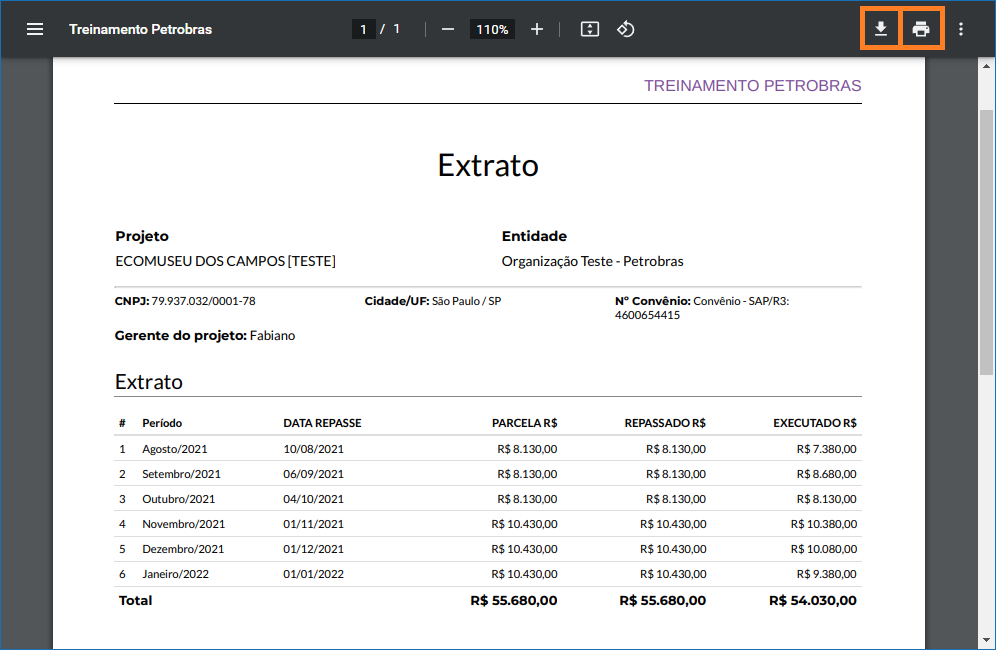The image size is (996, 650).
Task: Select the Setembro/2021 period cell
Action: click(x=182, y=474)
